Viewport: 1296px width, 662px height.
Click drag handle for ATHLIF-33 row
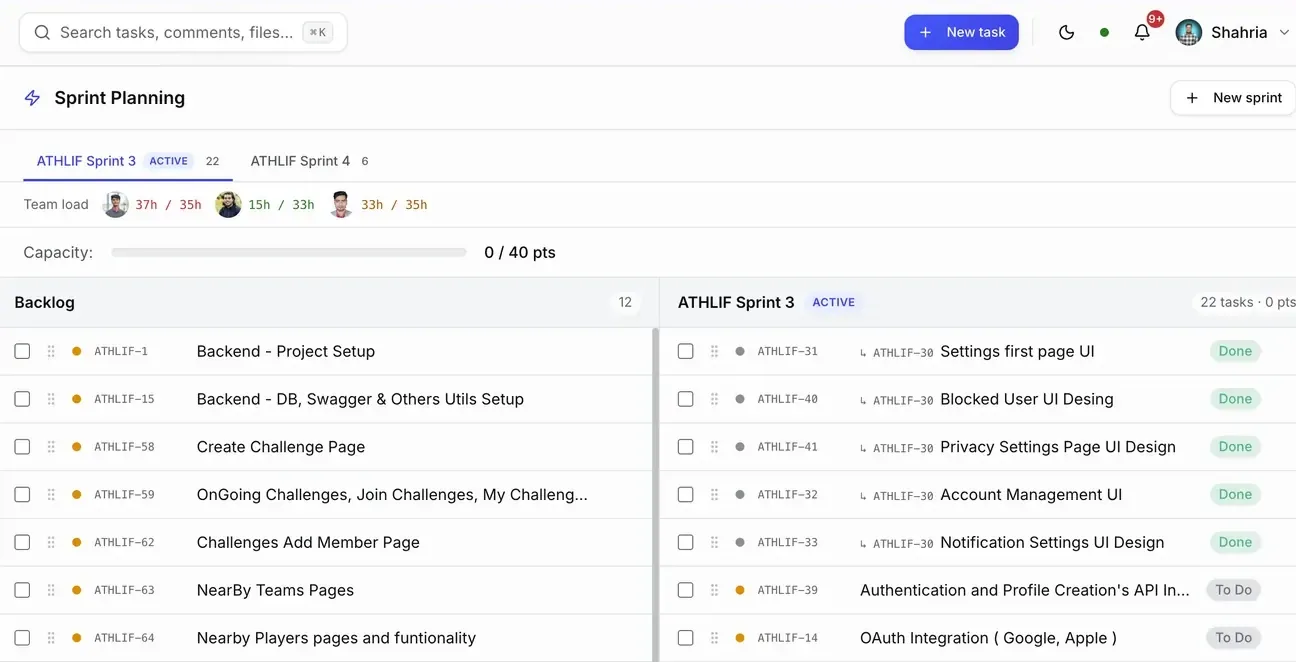pyautogui.click(x=714, y=542)
